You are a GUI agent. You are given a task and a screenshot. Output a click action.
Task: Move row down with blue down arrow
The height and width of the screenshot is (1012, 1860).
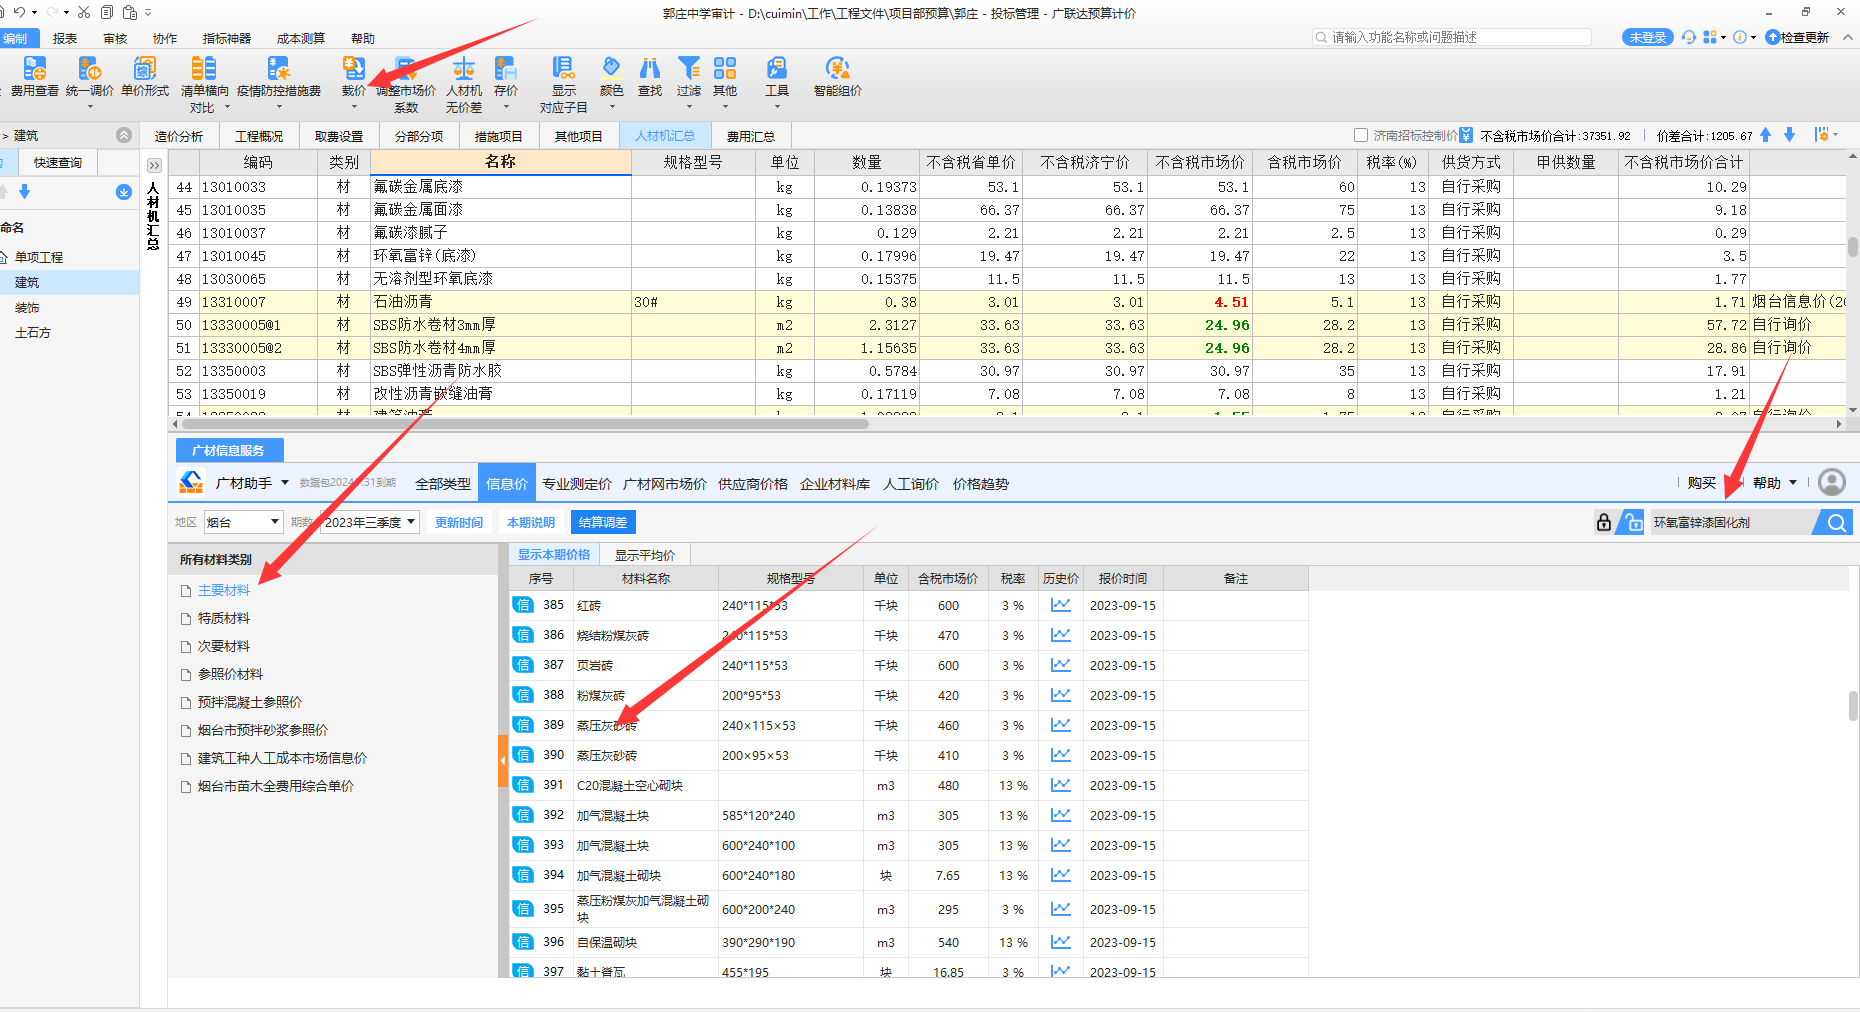click(1789, 135)
